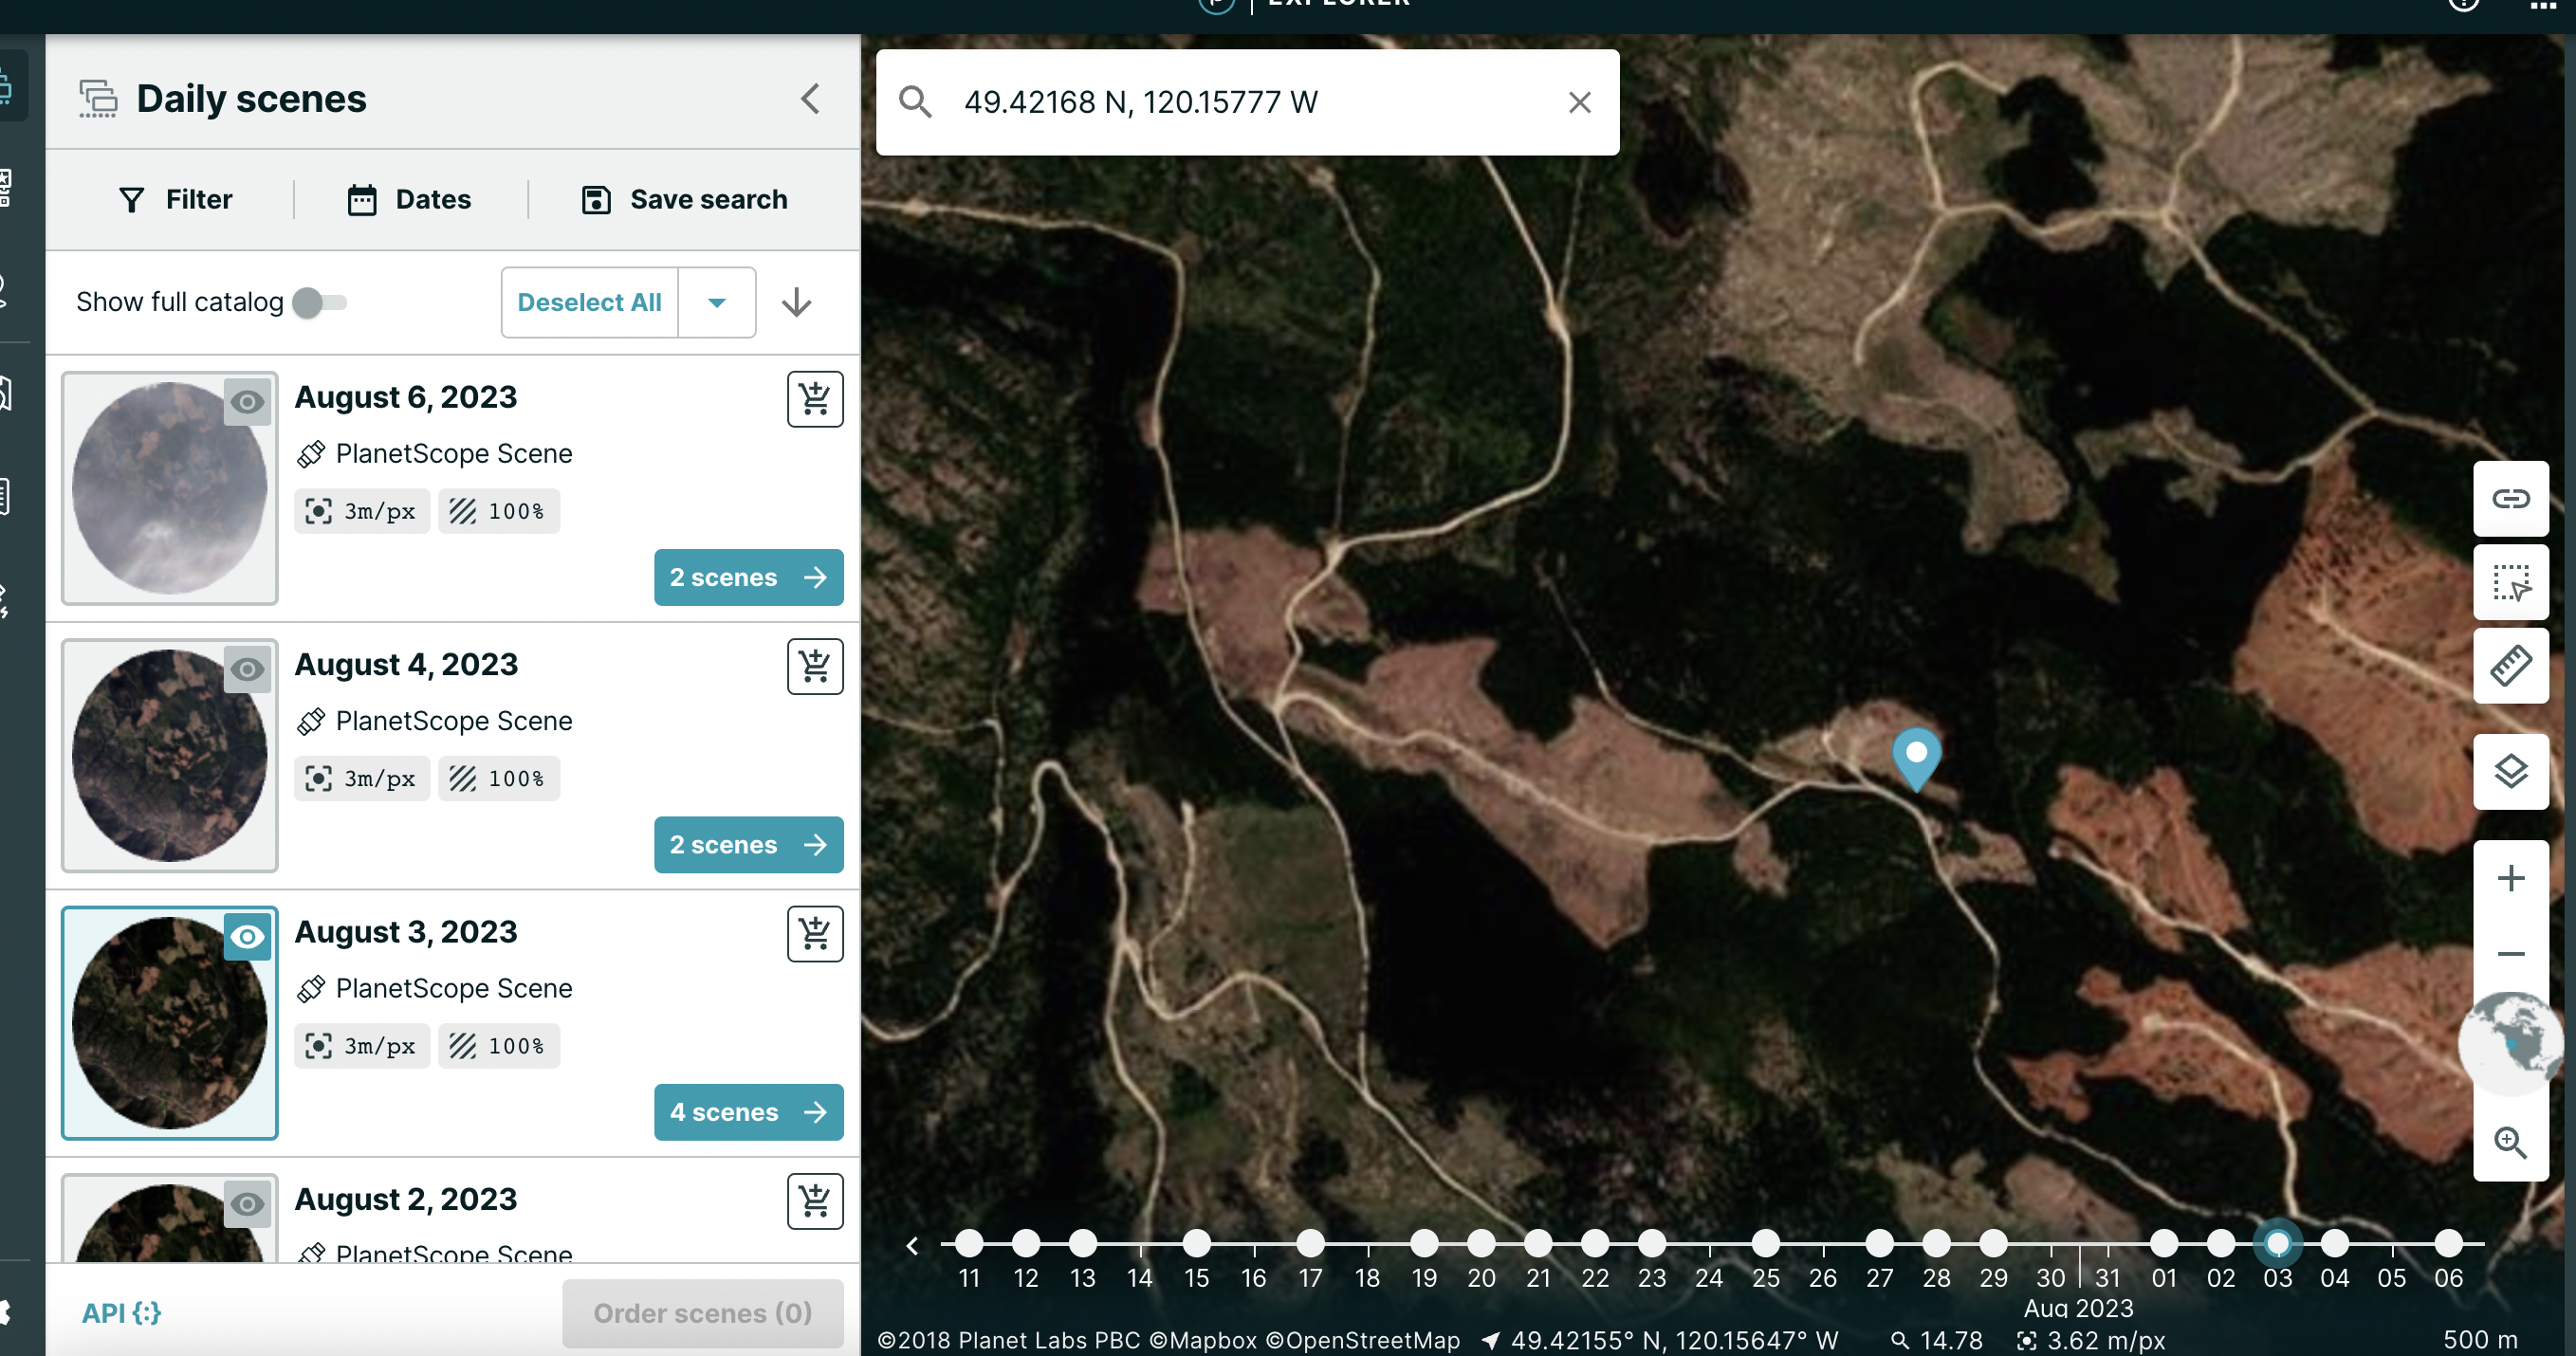The image size is (2576, 1356).
Task: Open the API link
Action: (121, 1313)
